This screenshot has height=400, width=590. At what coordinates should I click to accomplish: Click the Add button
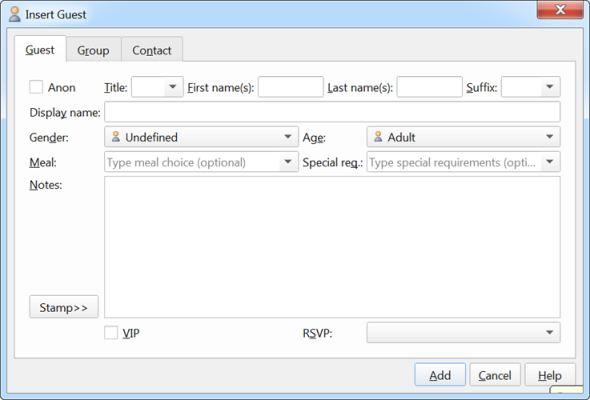tap(440, 375)
